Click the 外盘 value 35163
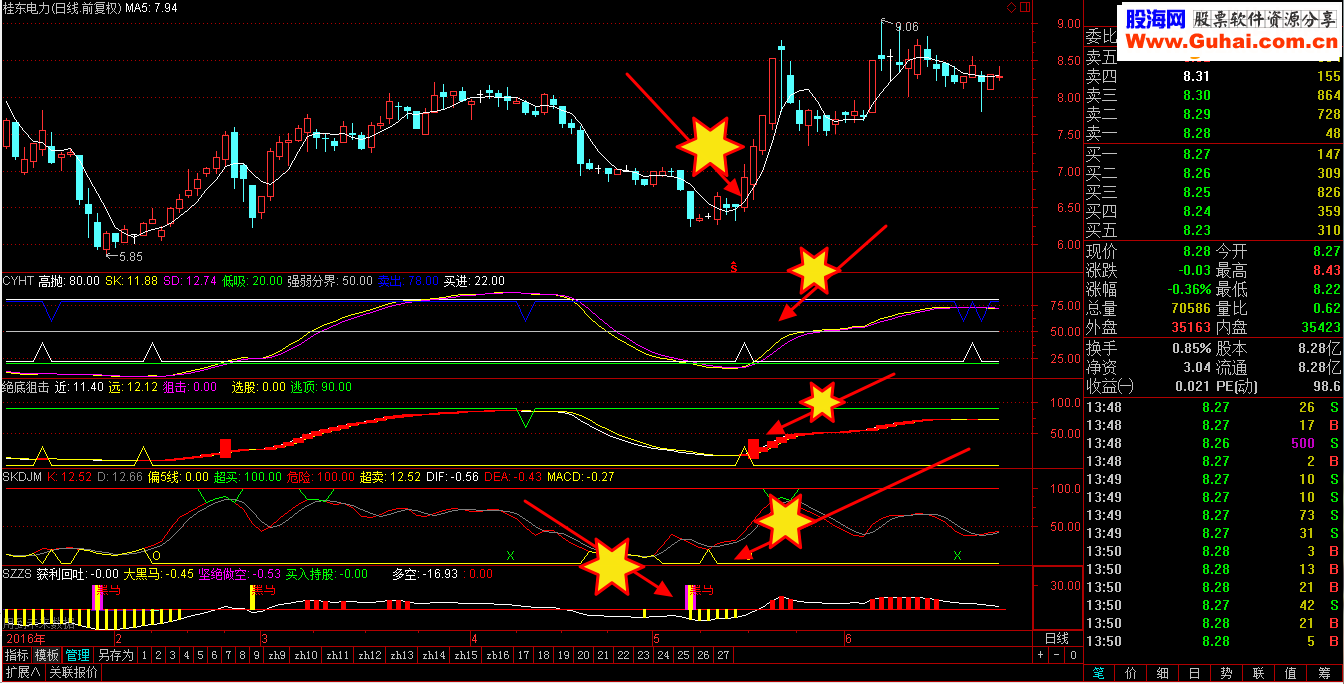The image size is (1344, 684). (x=1190, y=327)
